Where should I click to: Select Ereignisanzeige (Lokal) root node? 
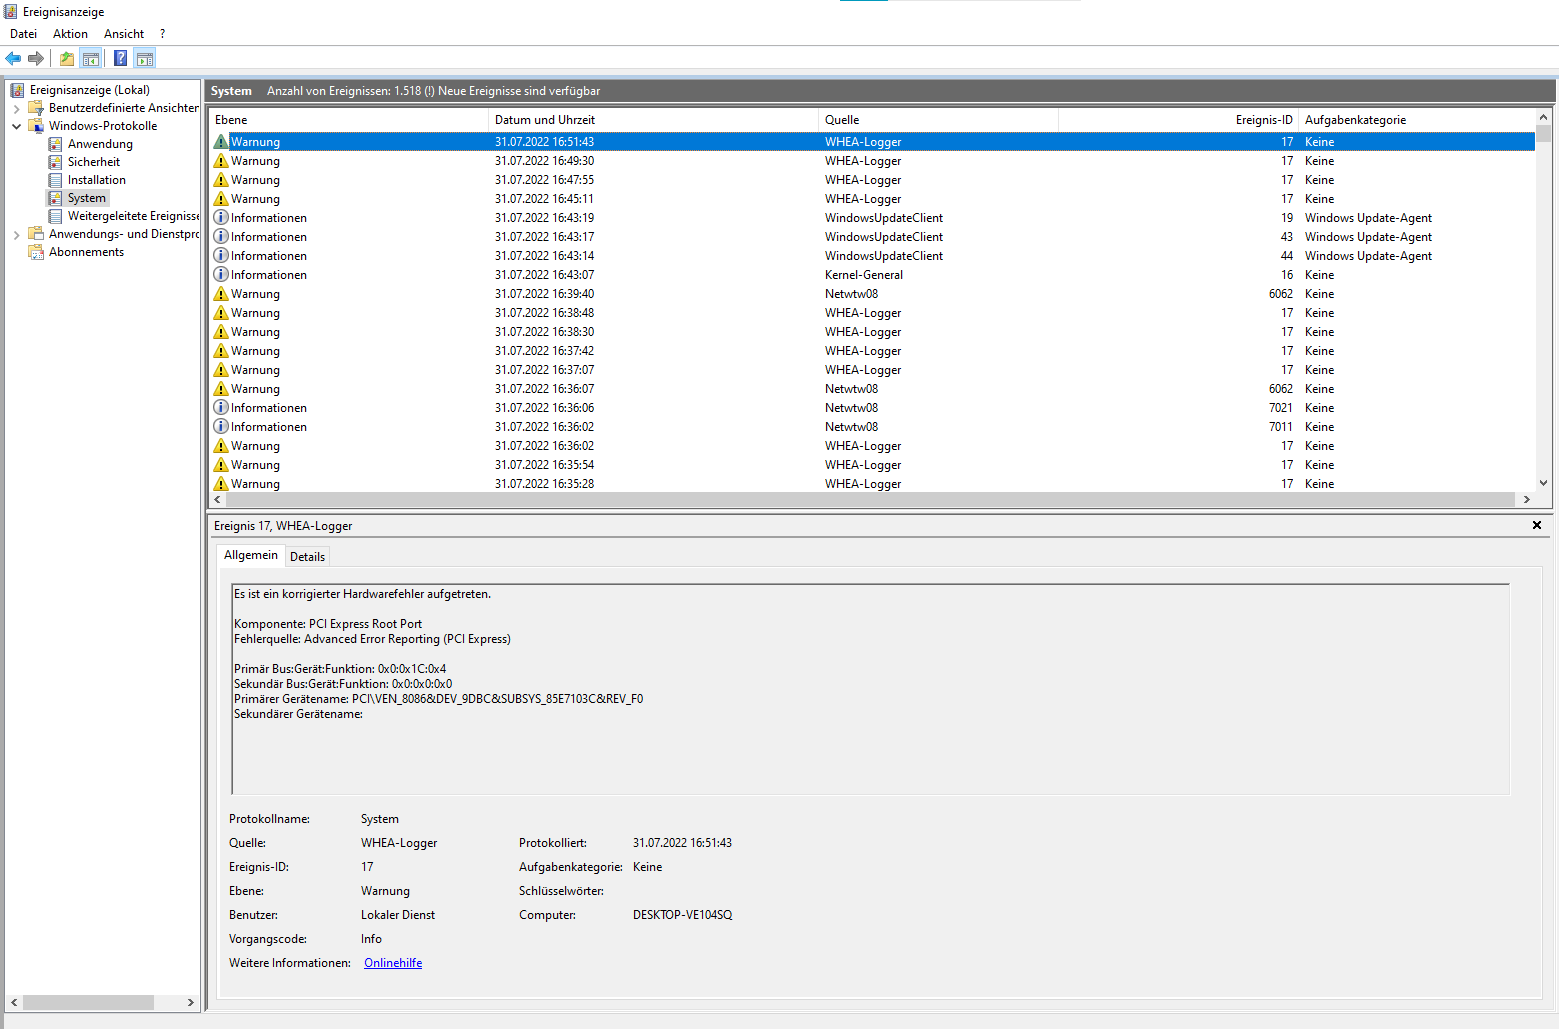click(90, 90)
